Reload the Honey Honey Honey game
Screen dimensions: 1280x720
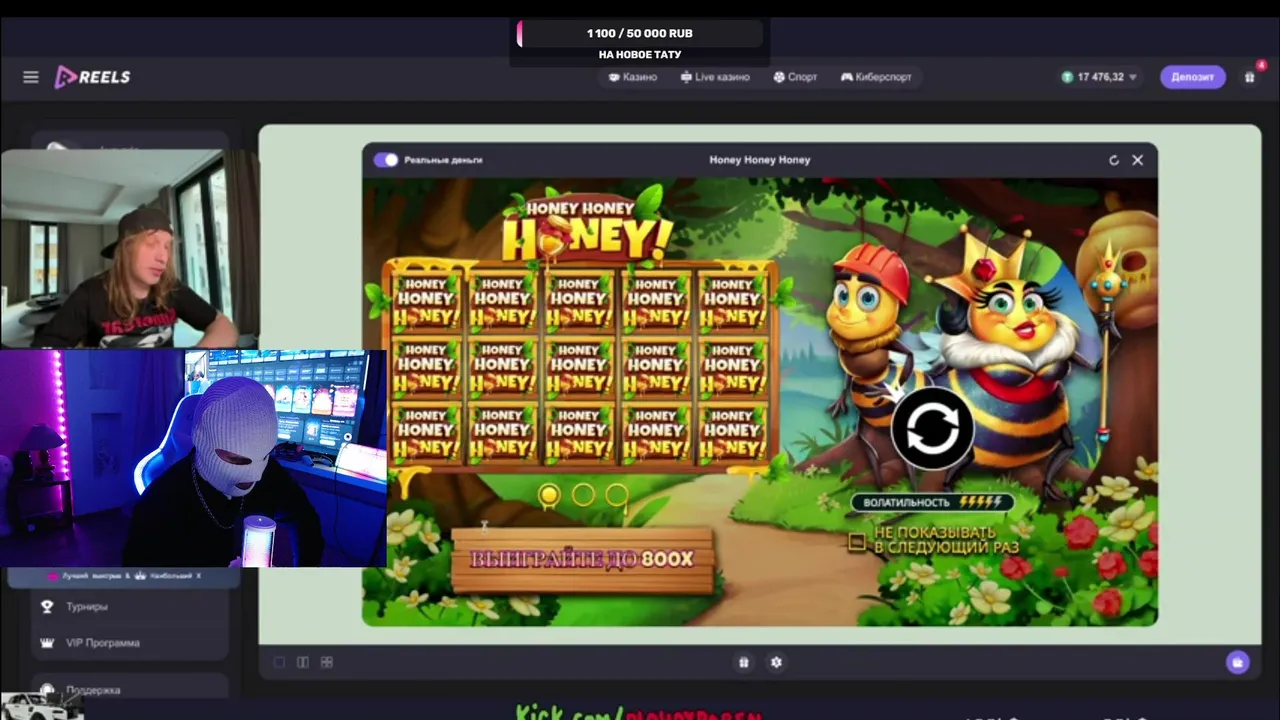(1114, 160)
